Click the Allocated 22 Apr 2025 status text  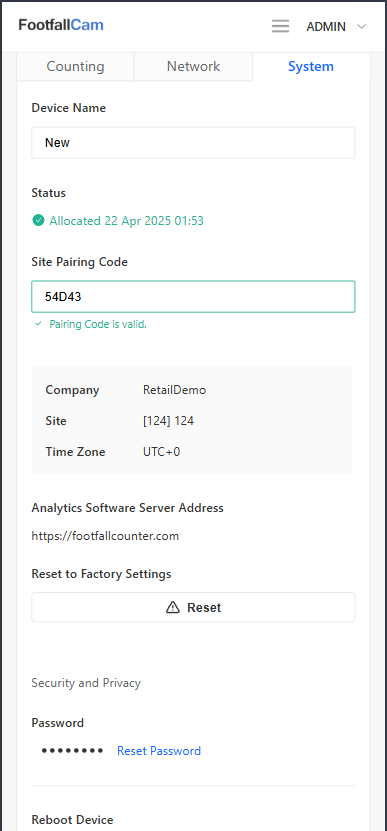pos(126,220)
